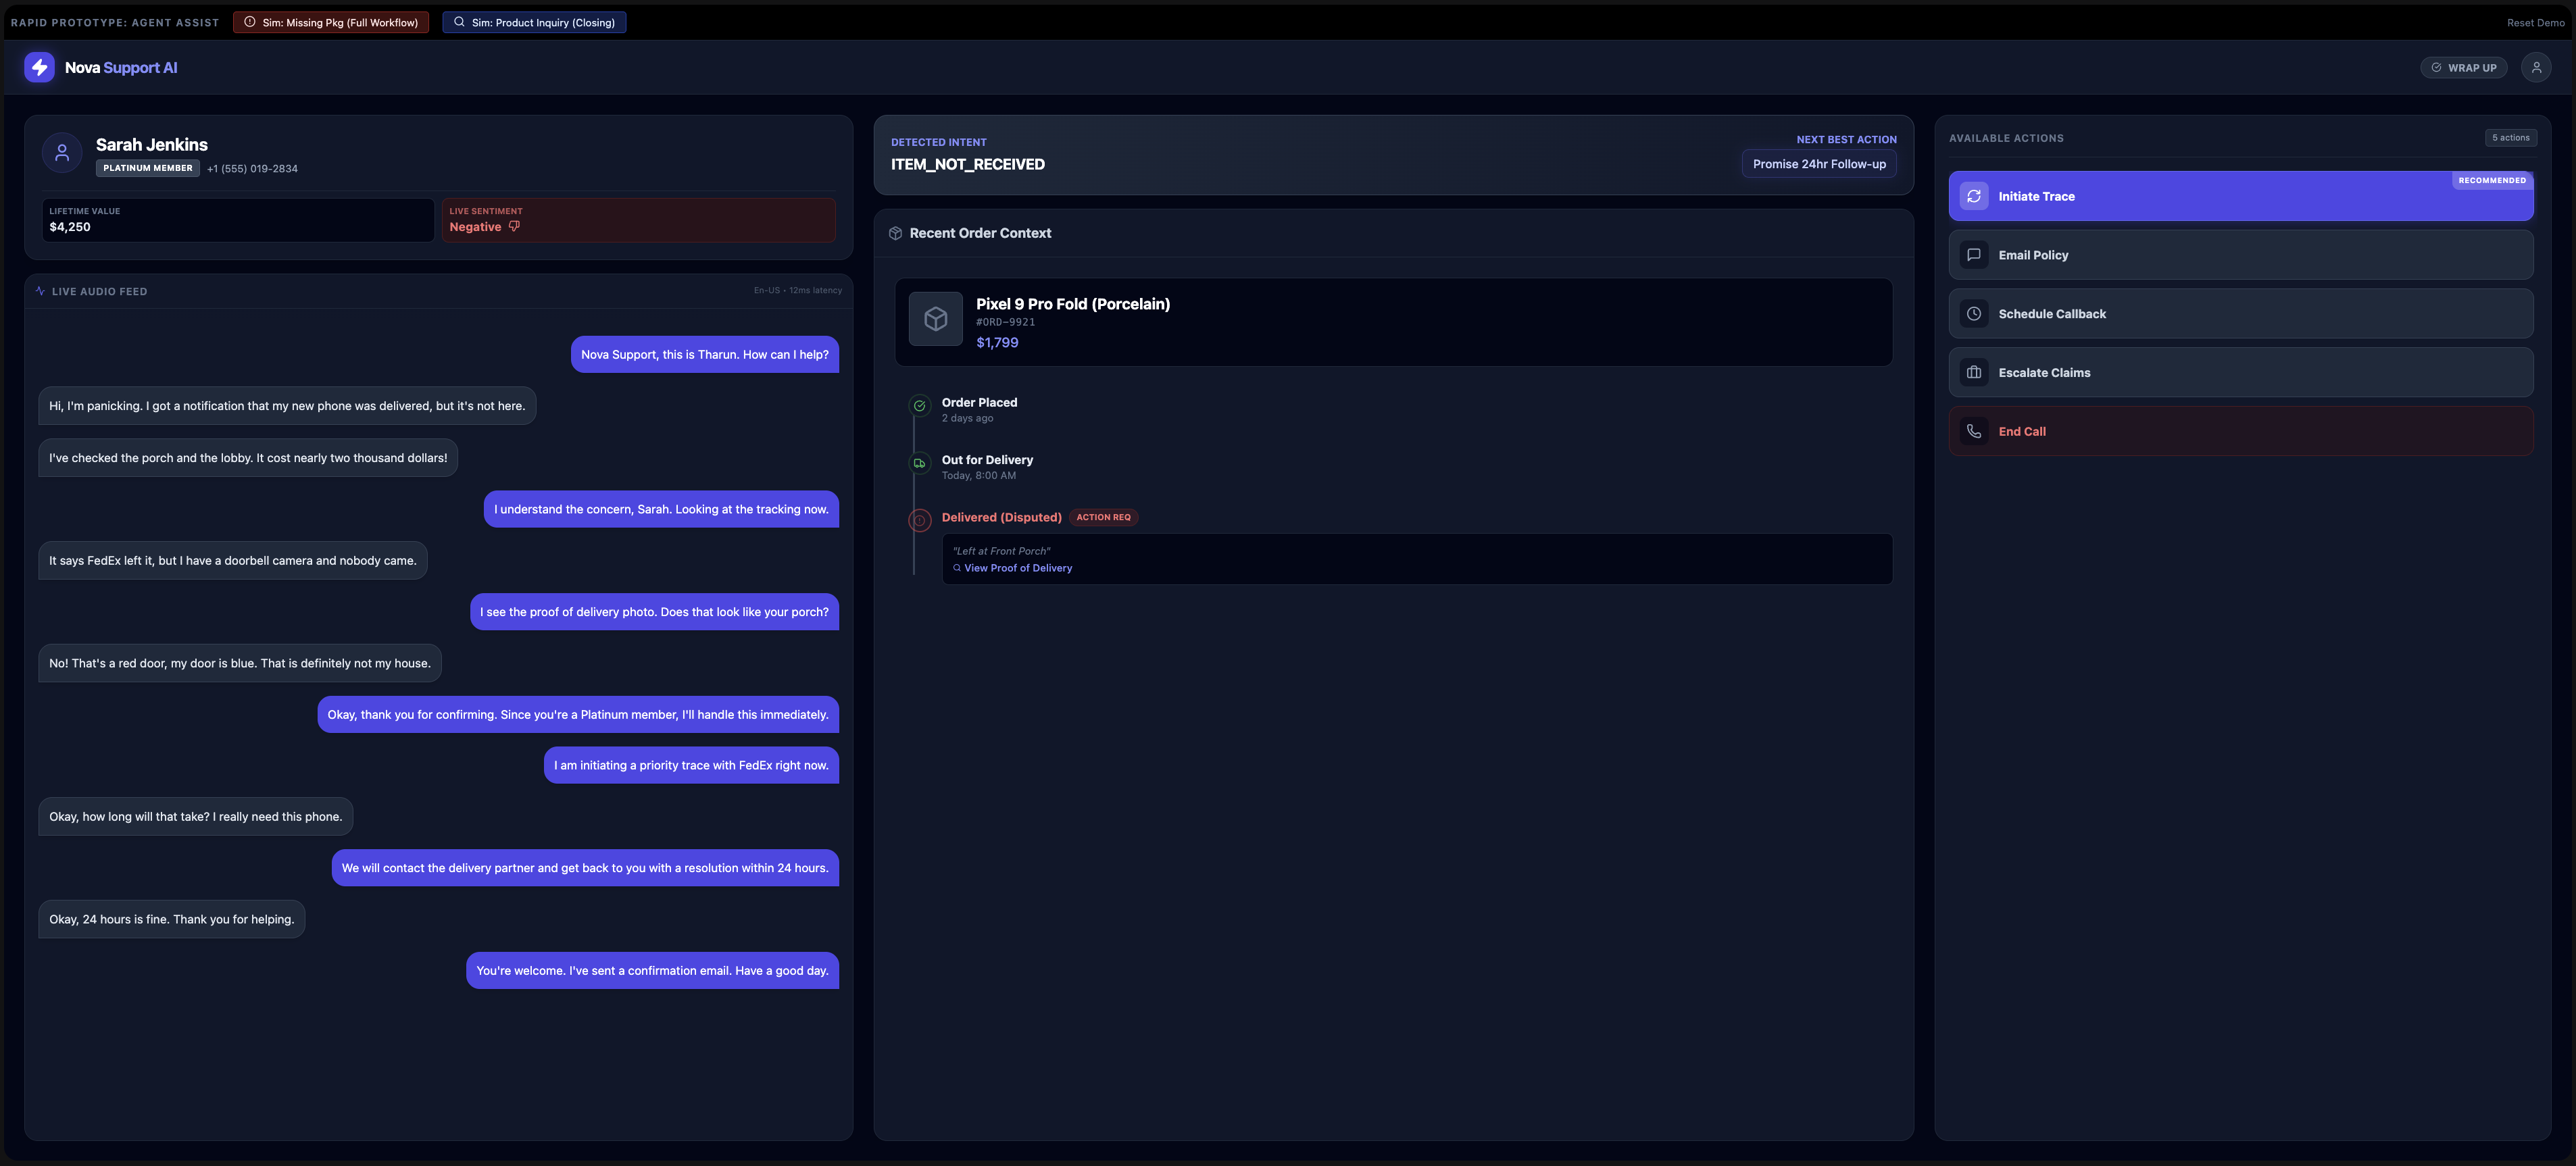
Task: Click the Delivered (Disputed) alert status icon
Action: (919, 520)
